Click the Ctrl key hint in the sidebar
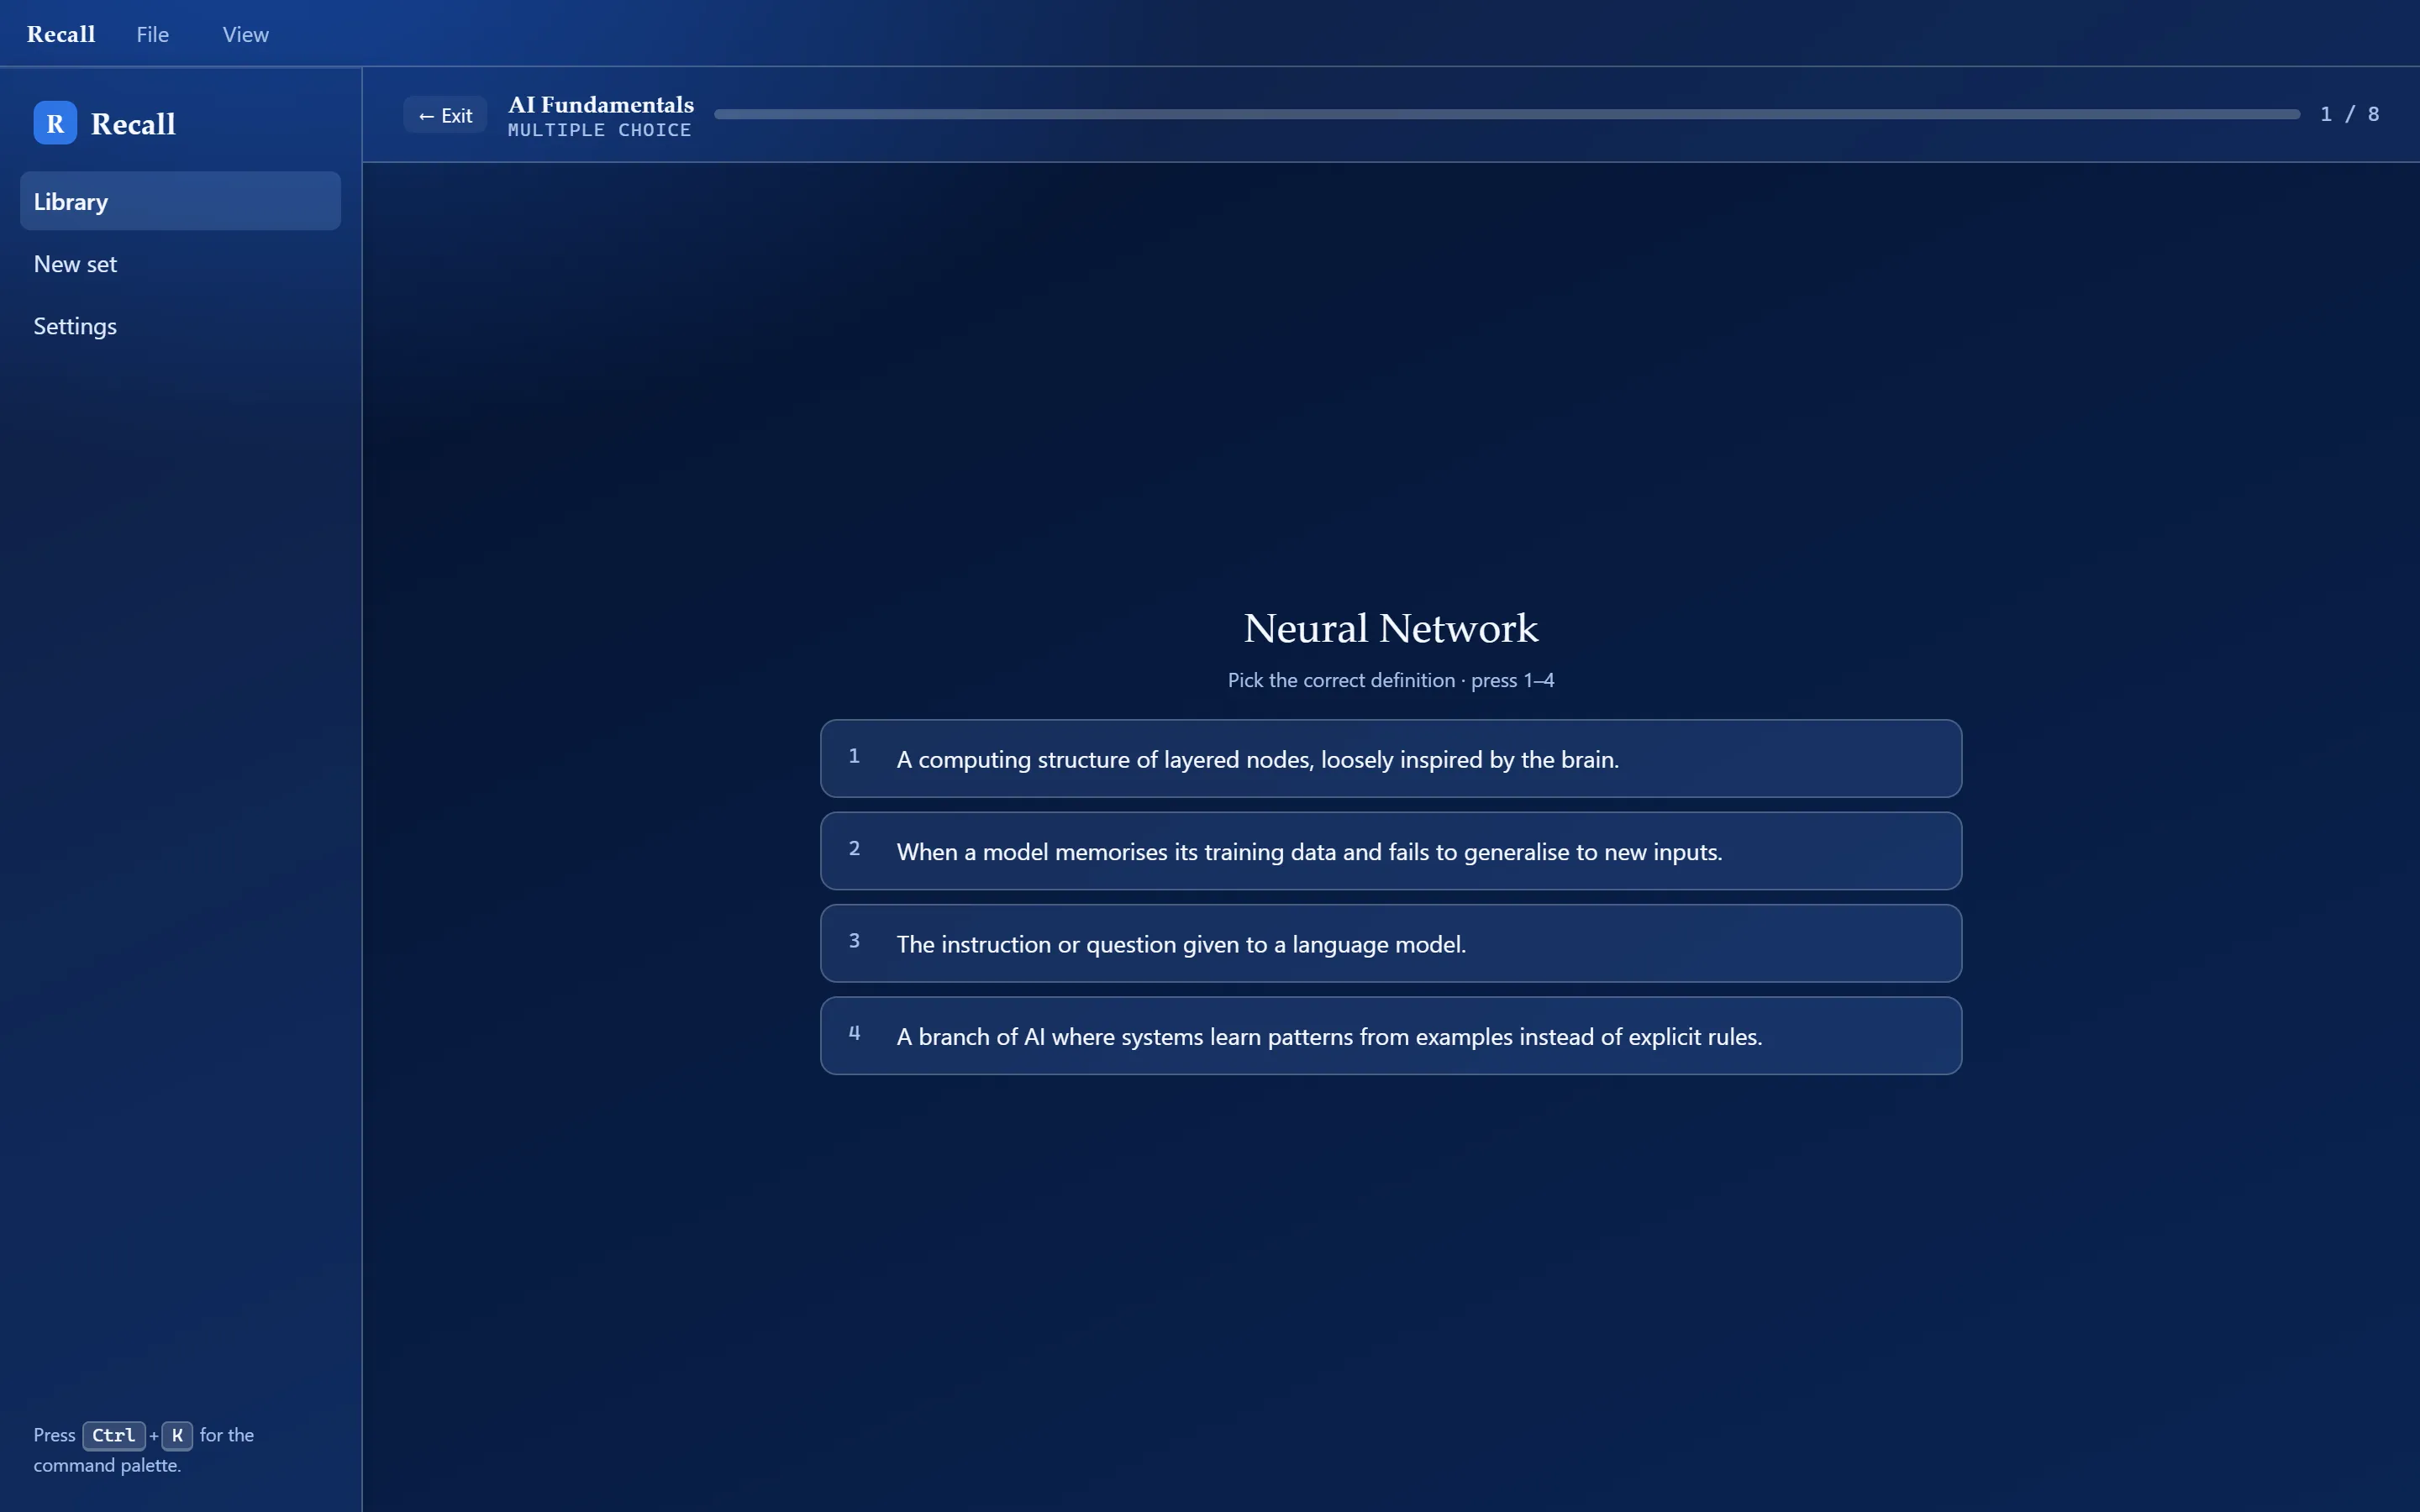The height and width of the screenshot is (1512, 2420). [114, 1435]
